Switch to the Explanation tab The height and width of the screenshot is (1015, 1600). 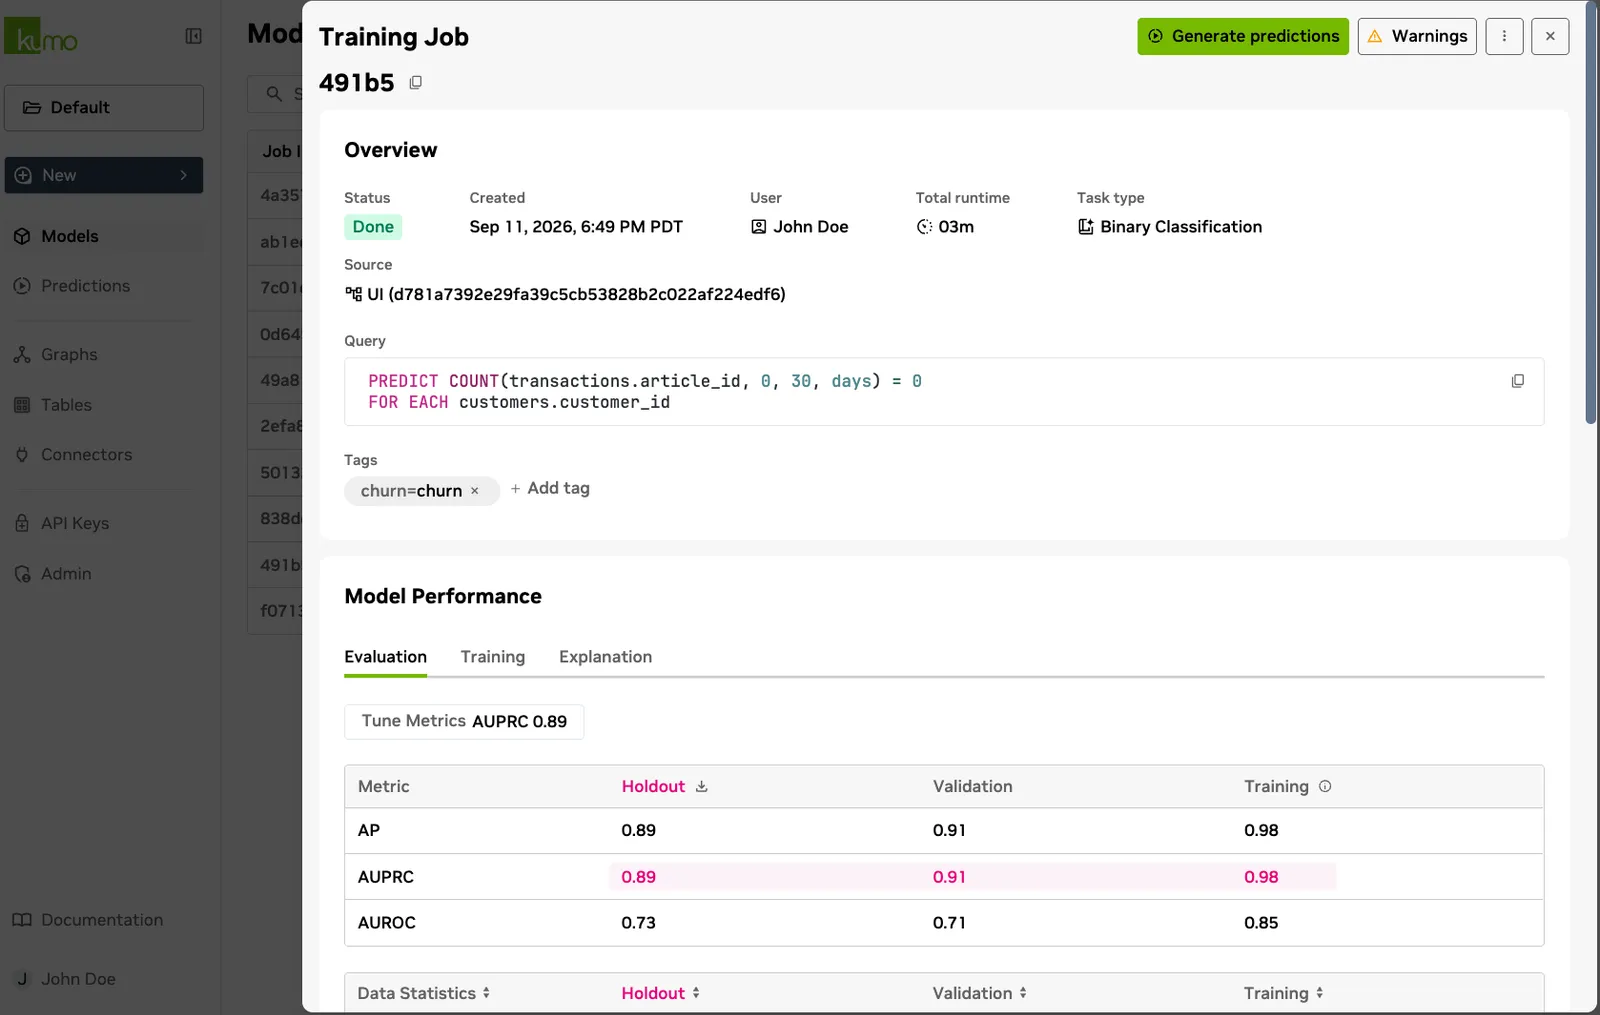click(x=605, y=657)
